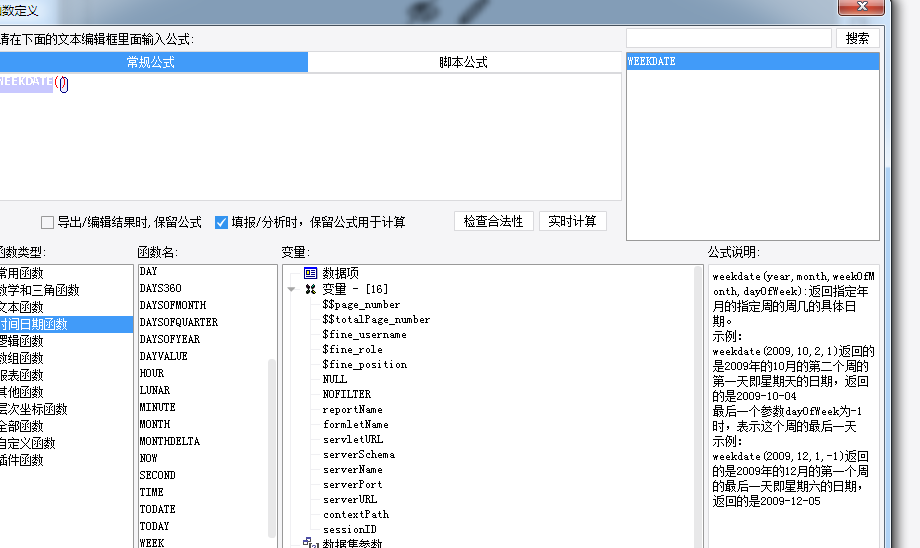The width and height of the screenshot is (920, 548).
Task: Click function name list scrollbar
Action: pyautogui.click(x=272, y=449)
